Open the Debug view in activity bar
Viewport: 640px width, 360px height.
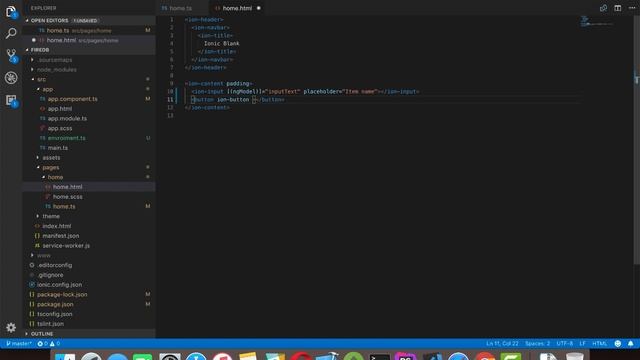click(11, 78)
